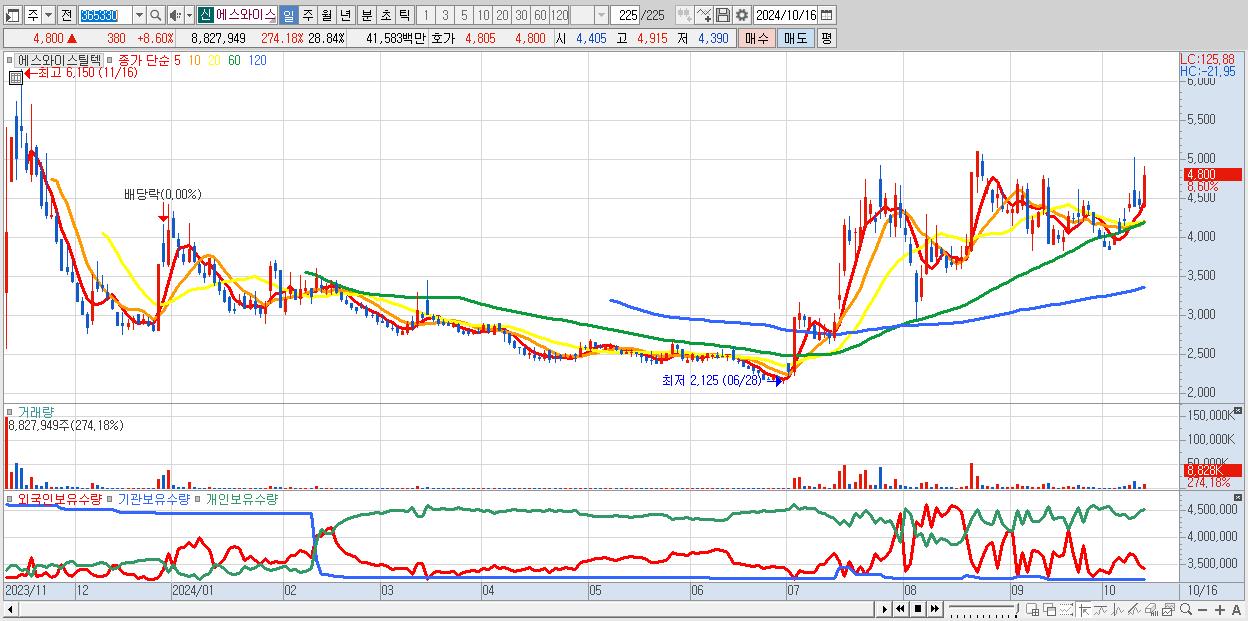This screenshot has width=1248, height=621.
Task: Click the stock code input field 365330
Action: (106, 15)
